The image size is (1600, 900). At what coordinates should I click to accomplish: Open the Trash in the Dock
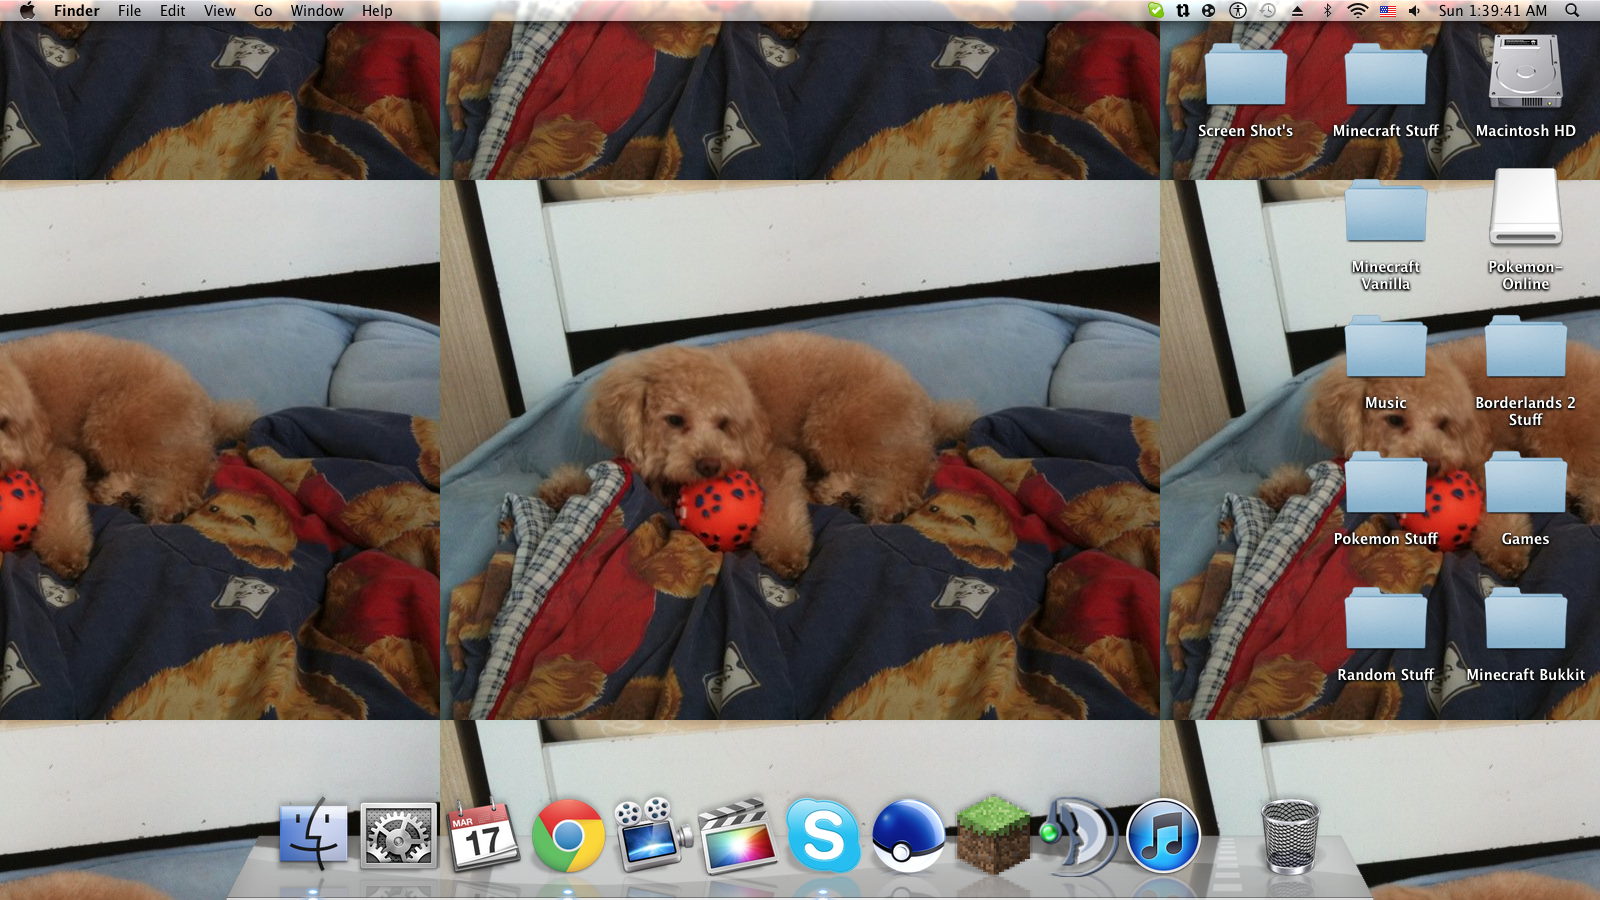coord(1290,836)
